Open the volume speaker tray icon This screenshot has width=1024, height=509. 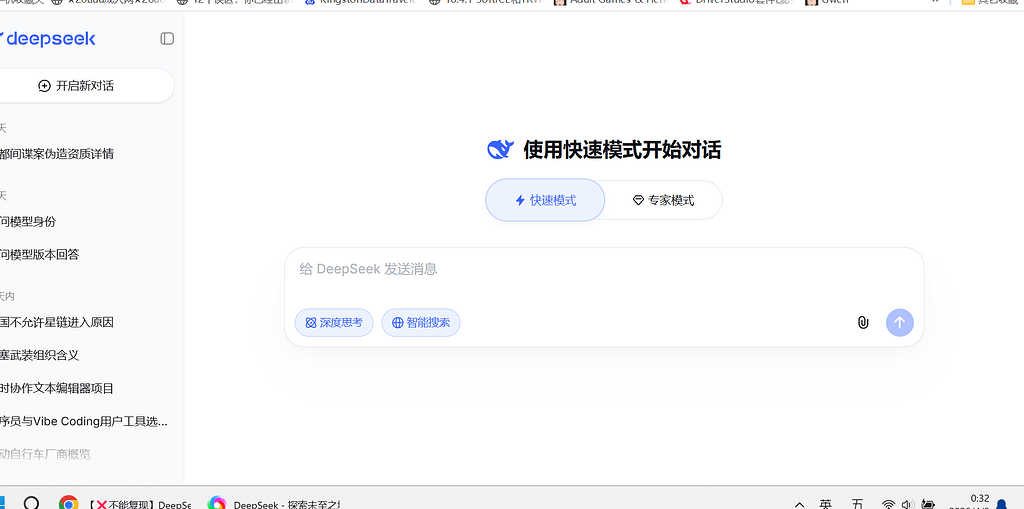(x=907, y=504)
